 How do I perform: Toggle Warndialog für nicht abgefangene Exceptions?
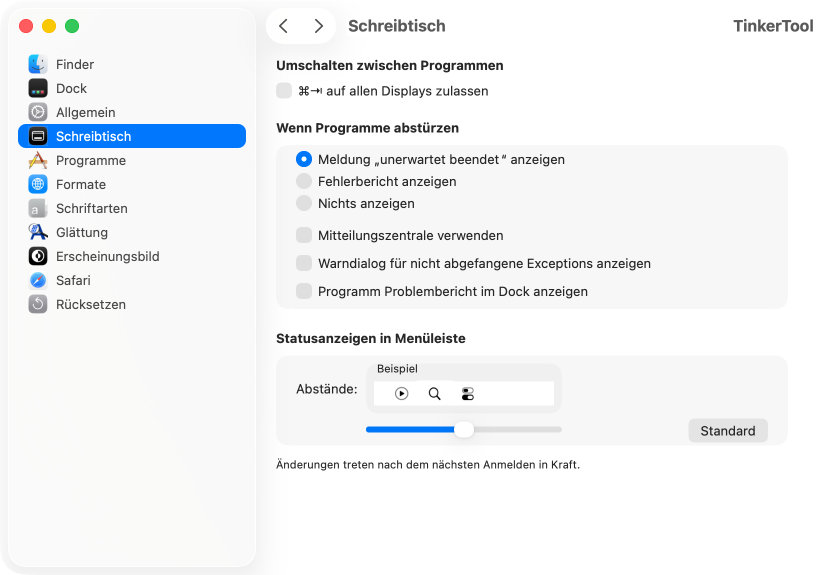tap(304, 263)
